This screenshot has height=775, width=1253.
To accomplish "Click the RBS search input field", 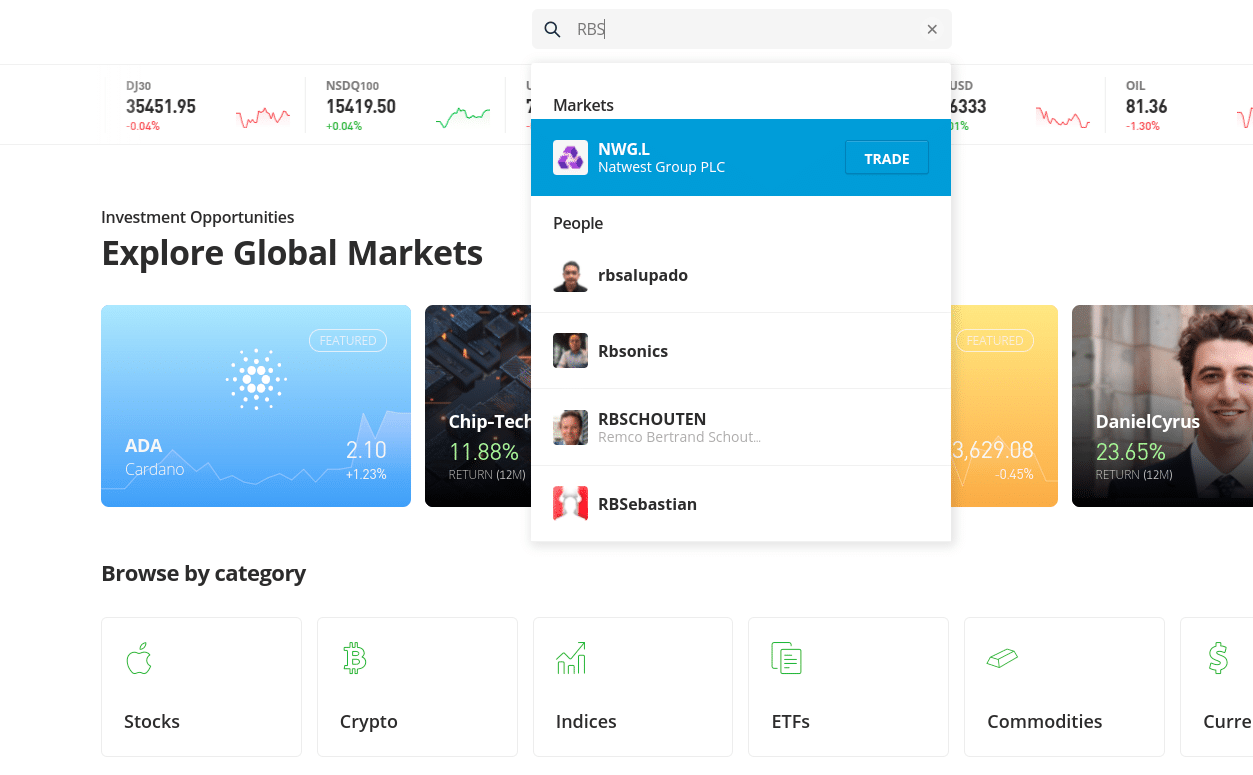I will 741,29.
